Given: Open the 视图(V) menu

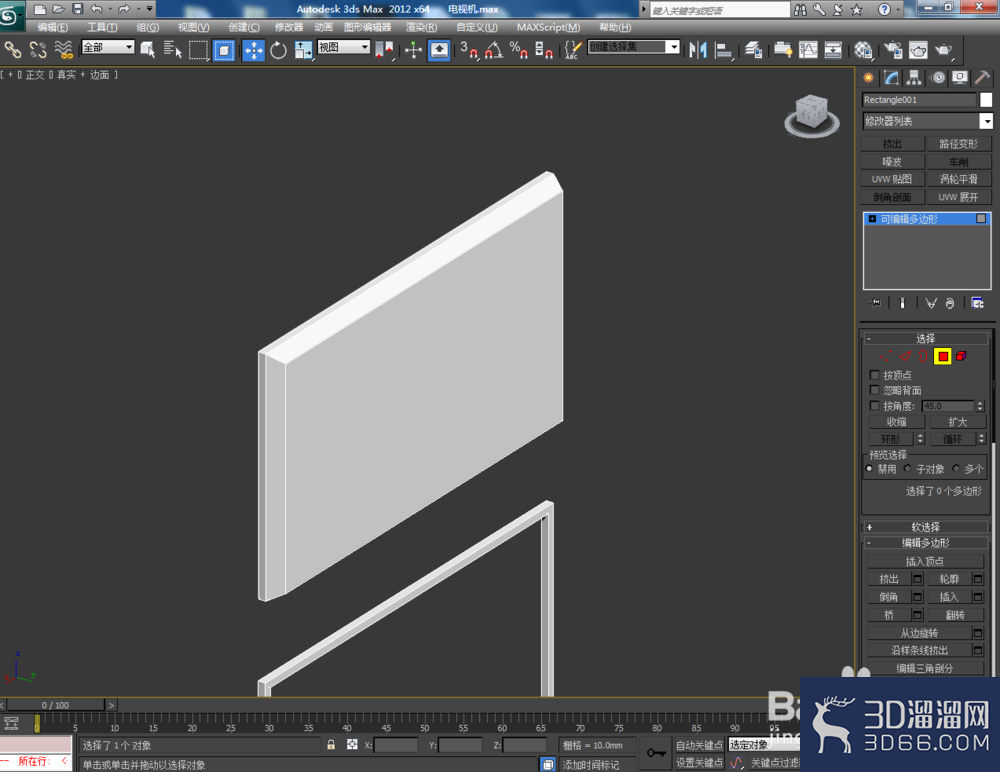Looking at the screenshot, I should click(193, 27).
